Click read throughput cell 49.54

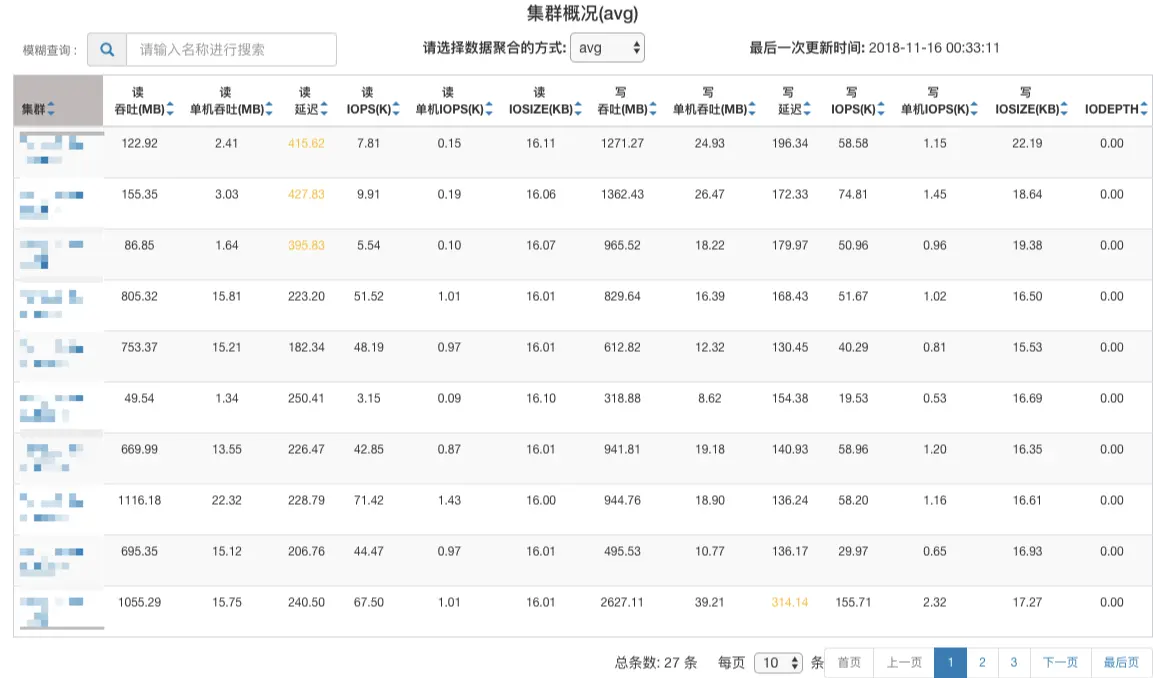point(140,399)
